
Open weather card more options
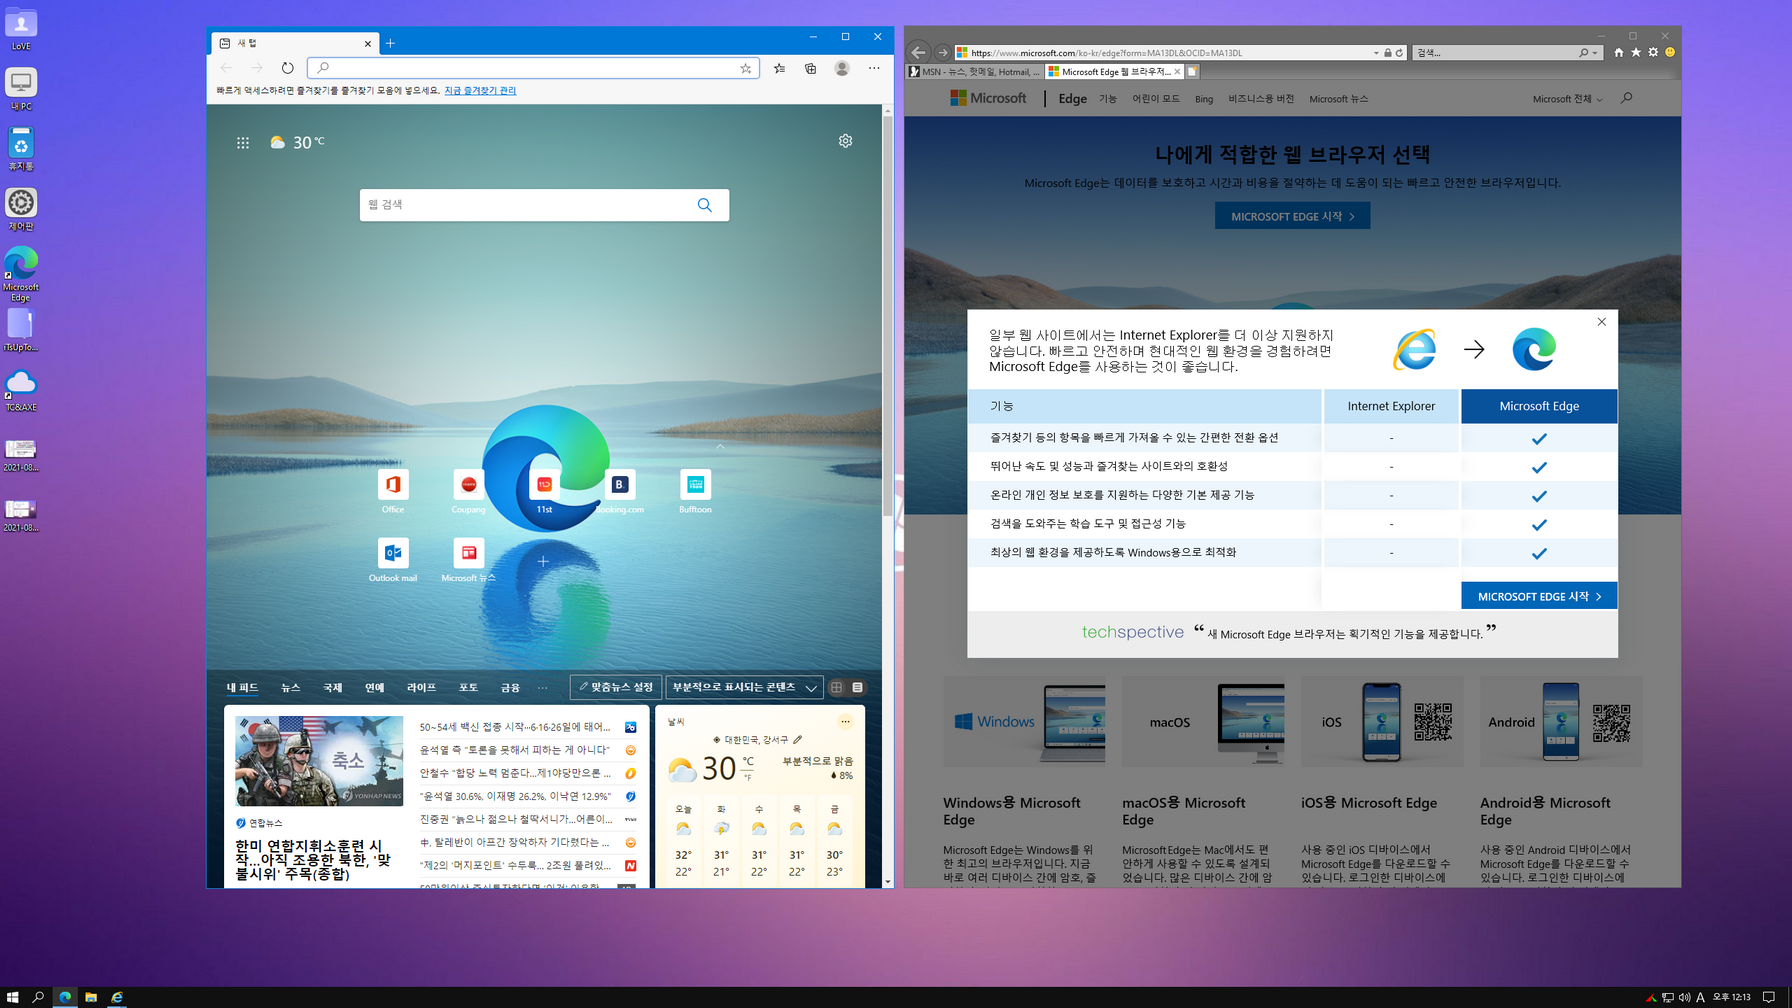coord(845,721)
